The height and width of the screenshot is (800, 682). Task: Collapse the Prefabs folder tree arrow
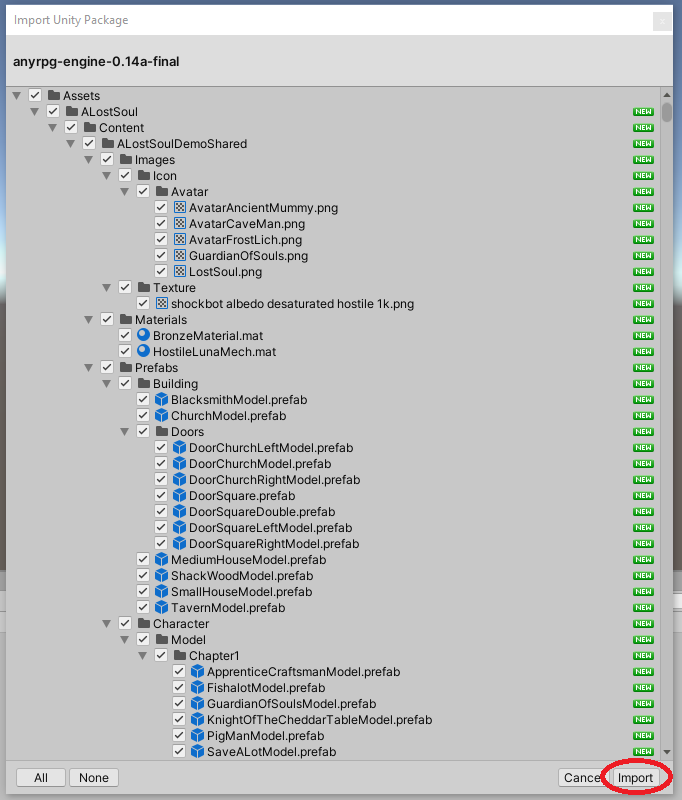pyautogui.click(x=89, y=368)
